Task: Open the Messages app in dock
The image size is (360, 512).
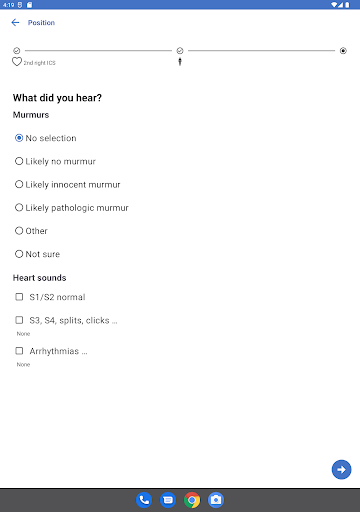Action: [168, 500]
